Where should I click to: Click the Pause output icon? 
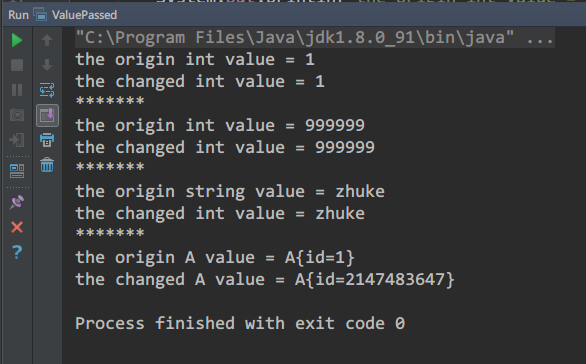click(17, 90)
